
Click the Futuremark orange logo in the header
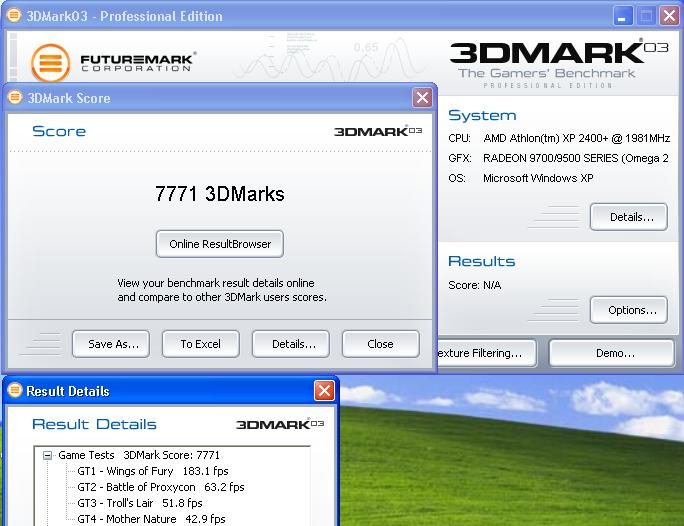click(x=51, y=63)
